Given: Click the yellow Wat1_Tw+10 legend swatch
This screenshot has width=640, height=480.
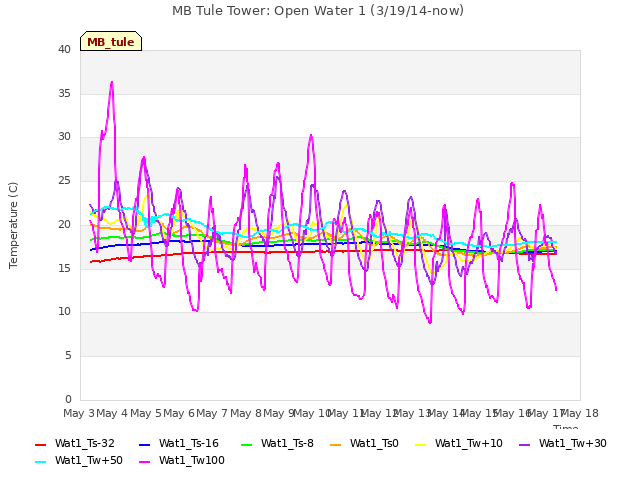Looking at the screenshot, I should (420, 444).
